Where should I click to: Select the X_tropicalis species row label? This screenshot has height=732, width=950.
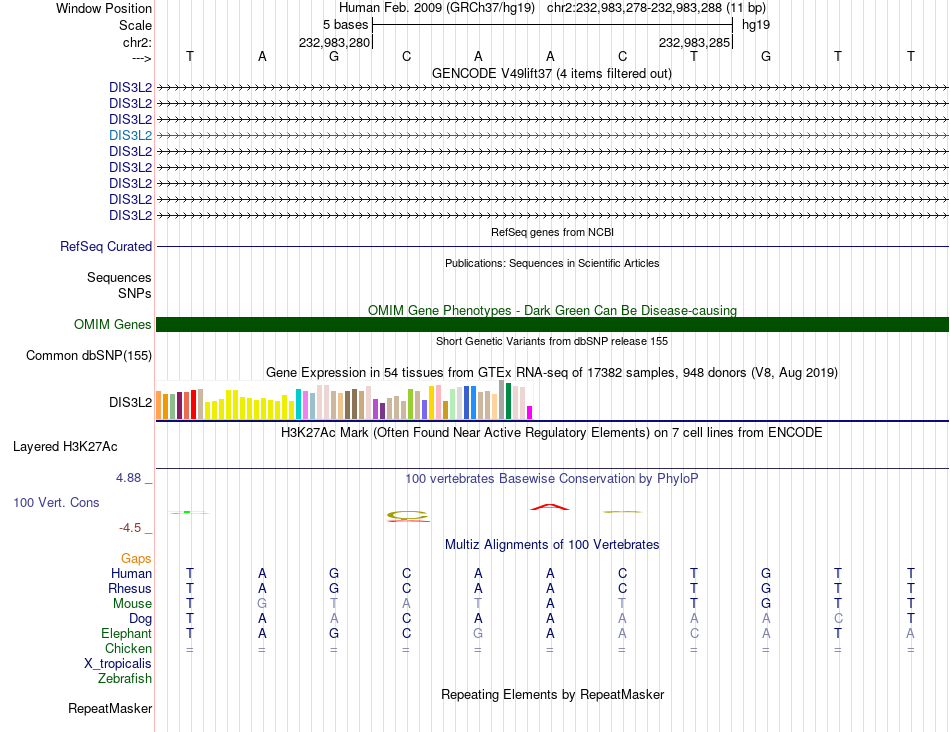118,664
